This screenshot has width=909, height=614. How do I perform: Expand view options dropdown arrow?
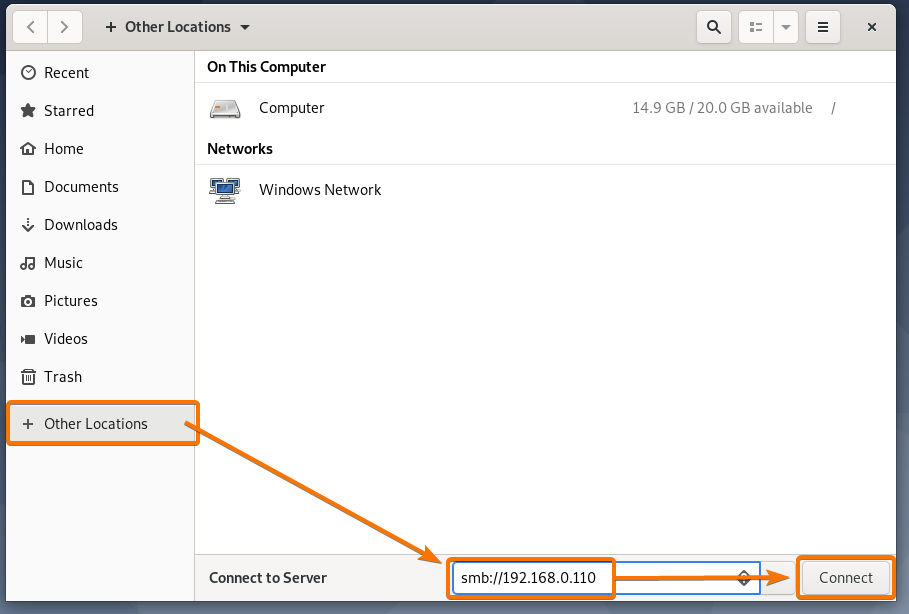(787, 27)
